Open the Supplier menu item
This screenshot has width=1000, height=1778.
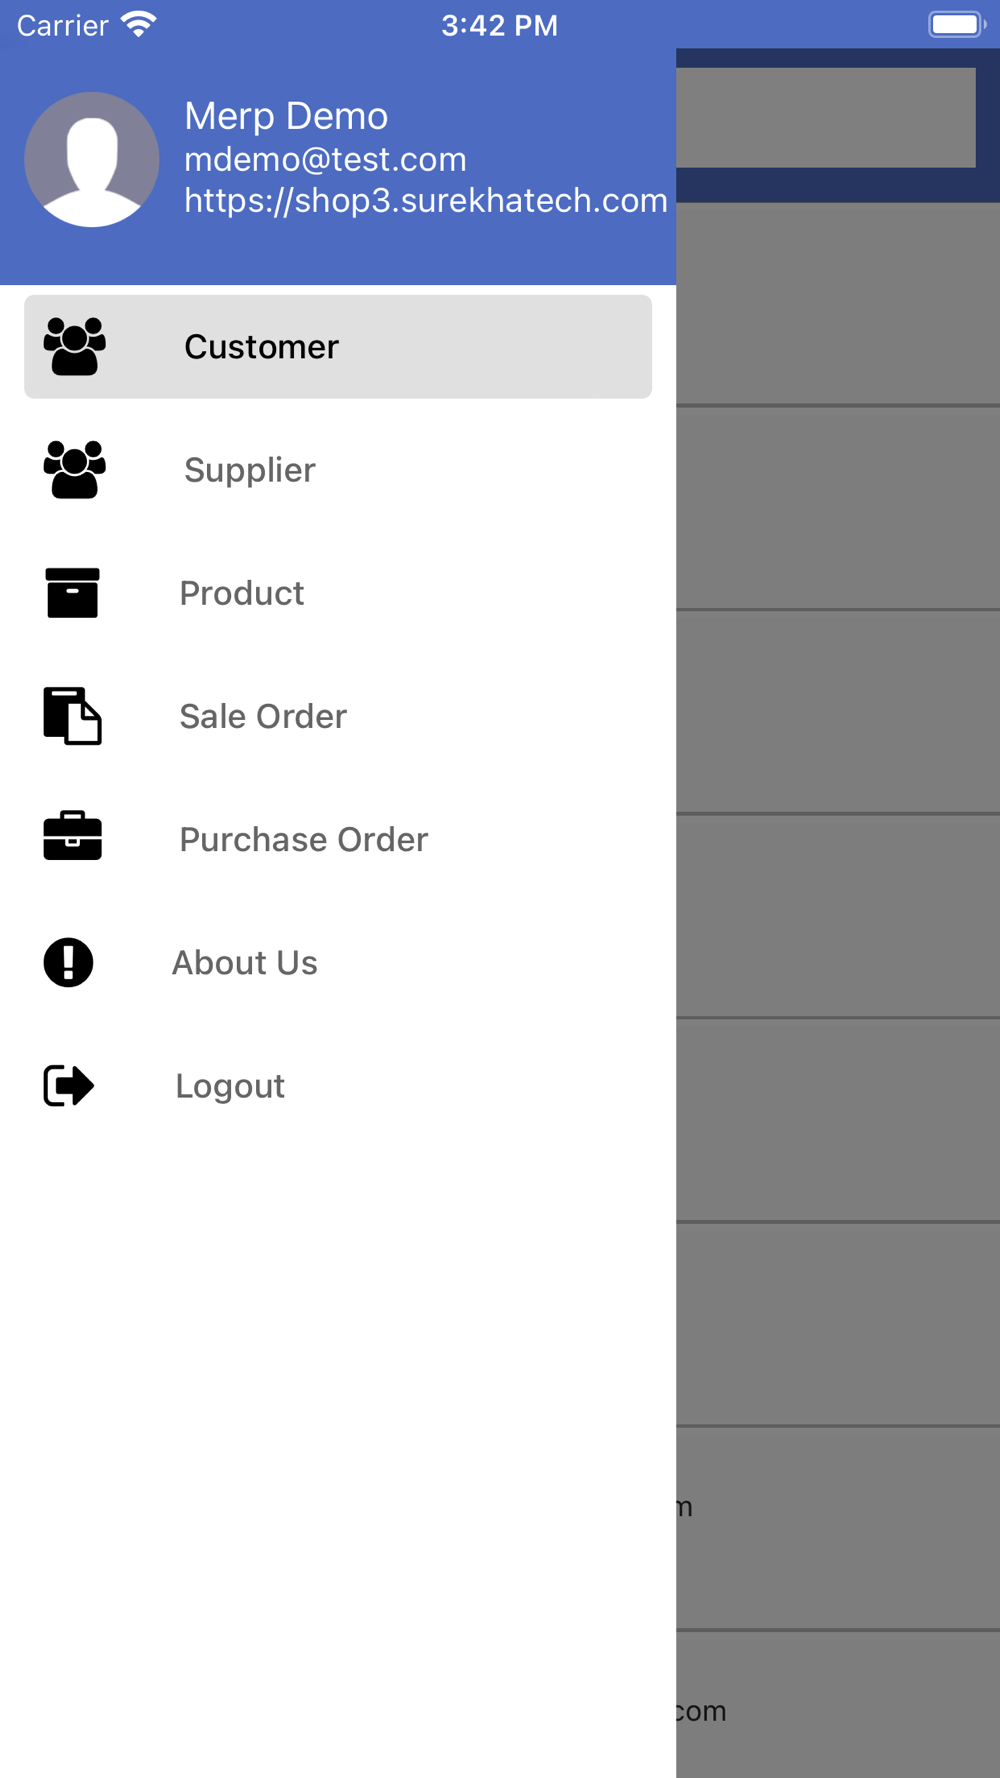[250, 470]
